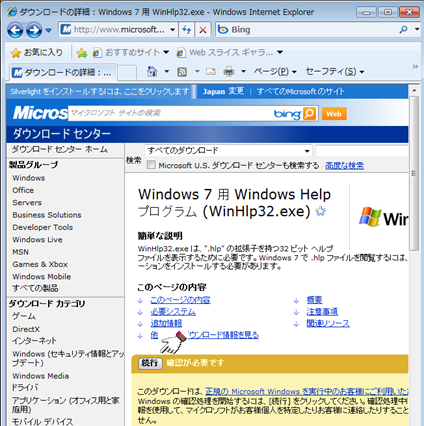
Task: Select Windows Live product group
Action: coord(37,240)
